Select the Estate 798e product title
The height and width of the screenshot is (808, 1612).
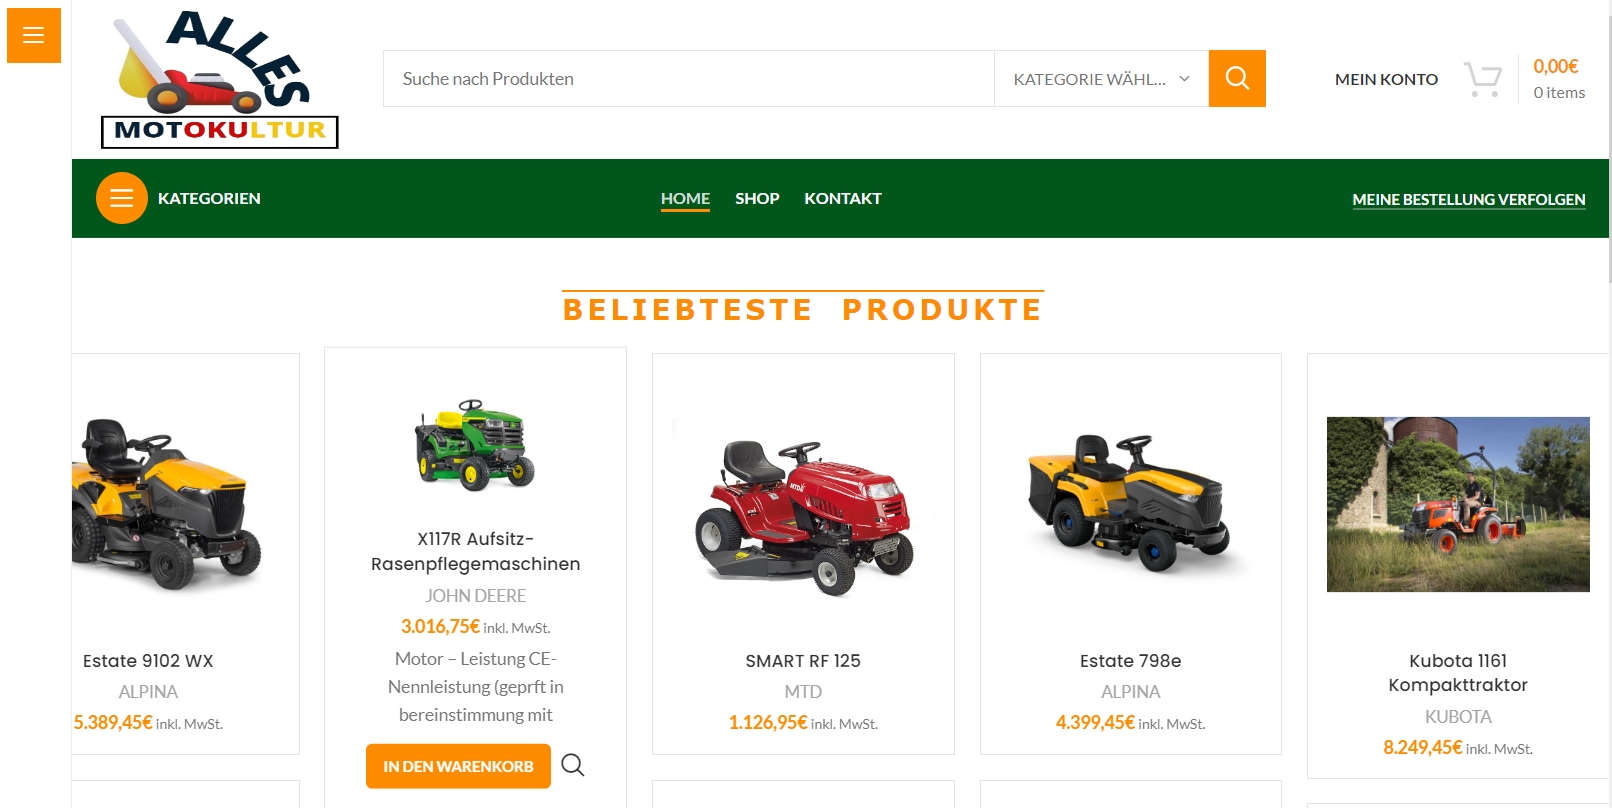point(1131,661)
